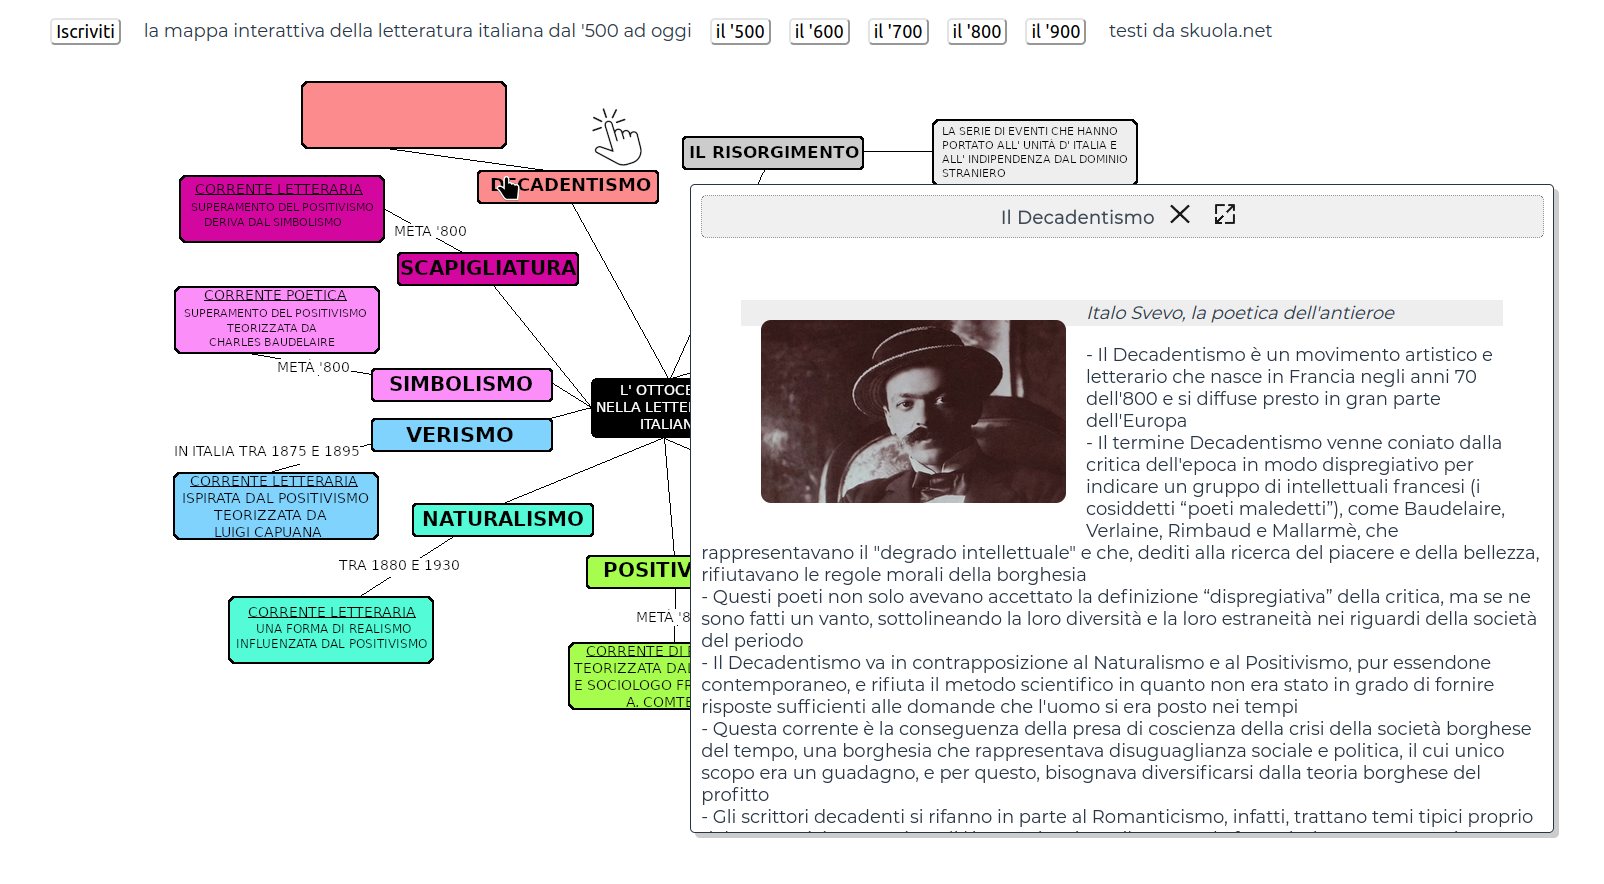
Task: Open the il '800 map
Action: point(977,32)
